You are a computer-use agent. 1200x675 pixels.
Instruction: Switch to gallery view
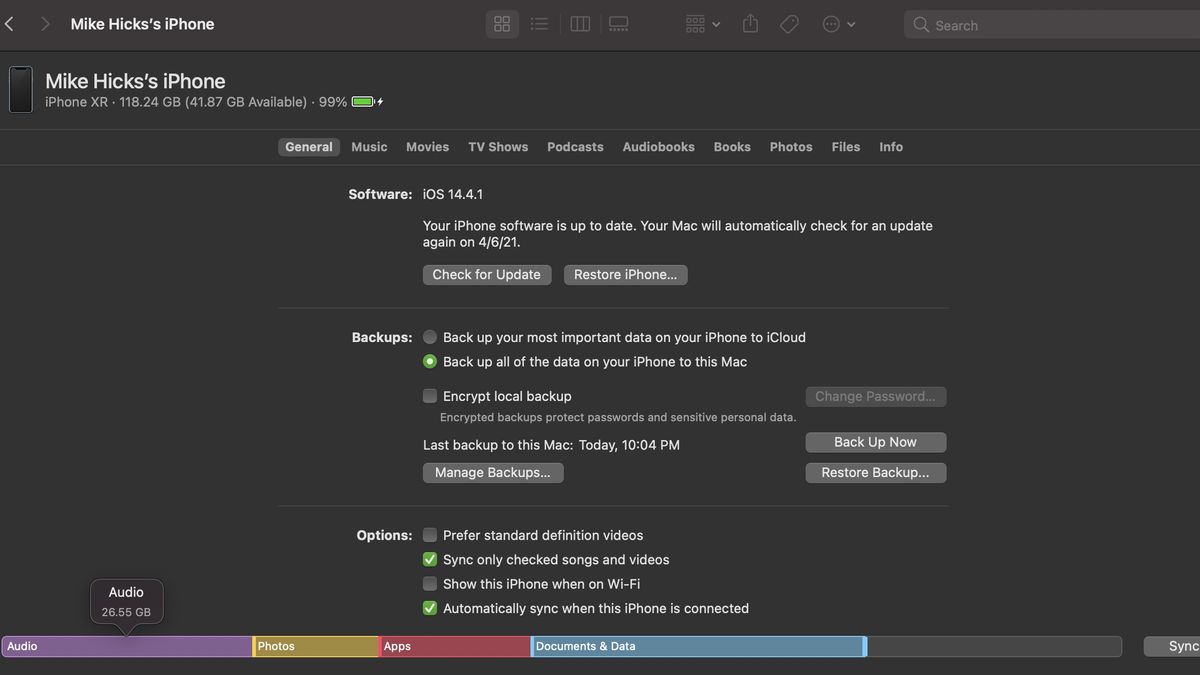(618, 24)
